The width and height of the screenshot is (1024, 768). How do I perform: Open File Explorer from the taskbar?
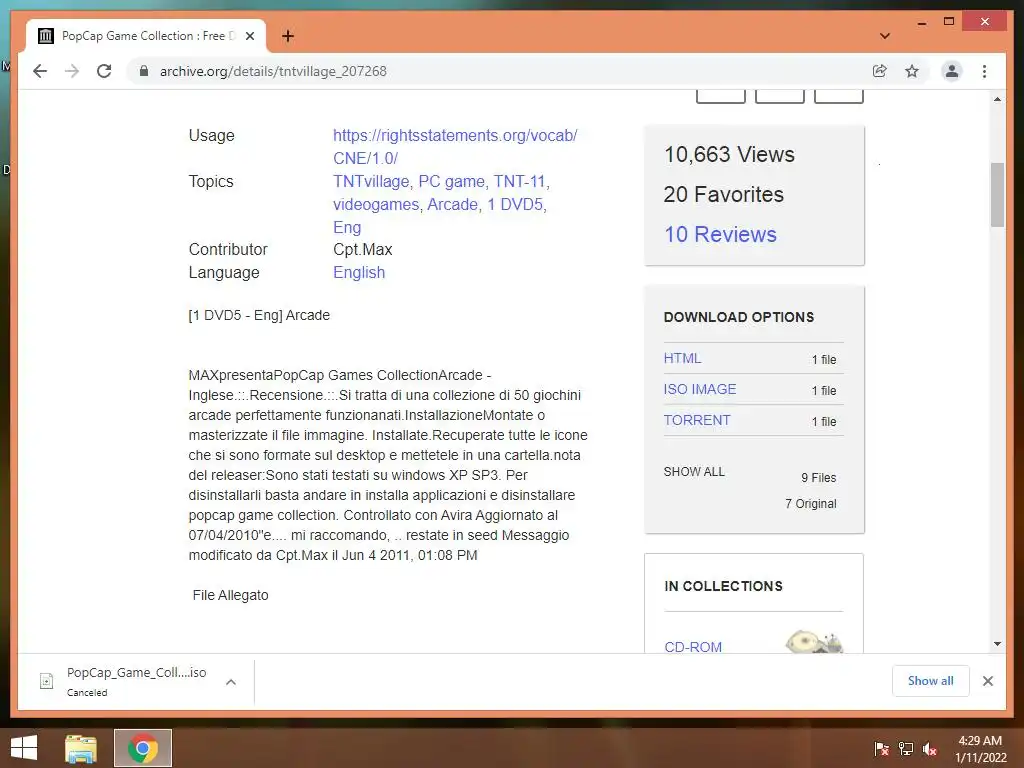pos(81,748)
